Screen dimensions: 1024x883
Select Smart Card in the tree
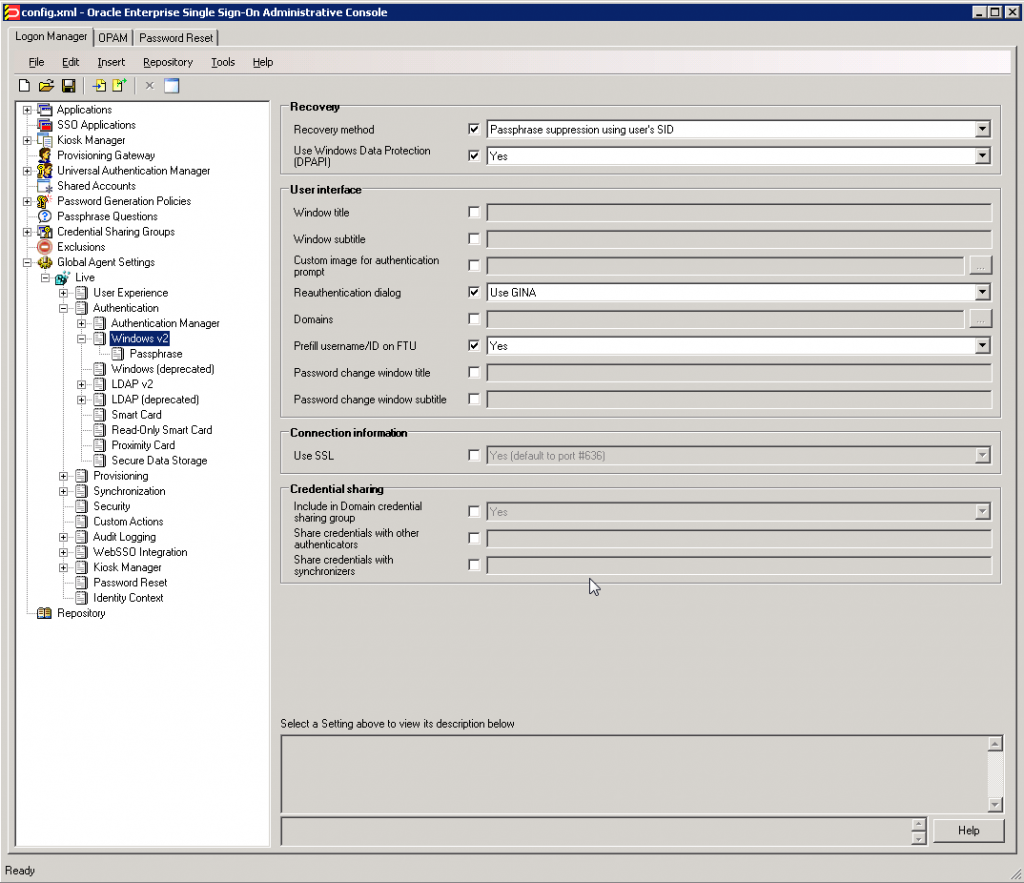click(136, 415)
